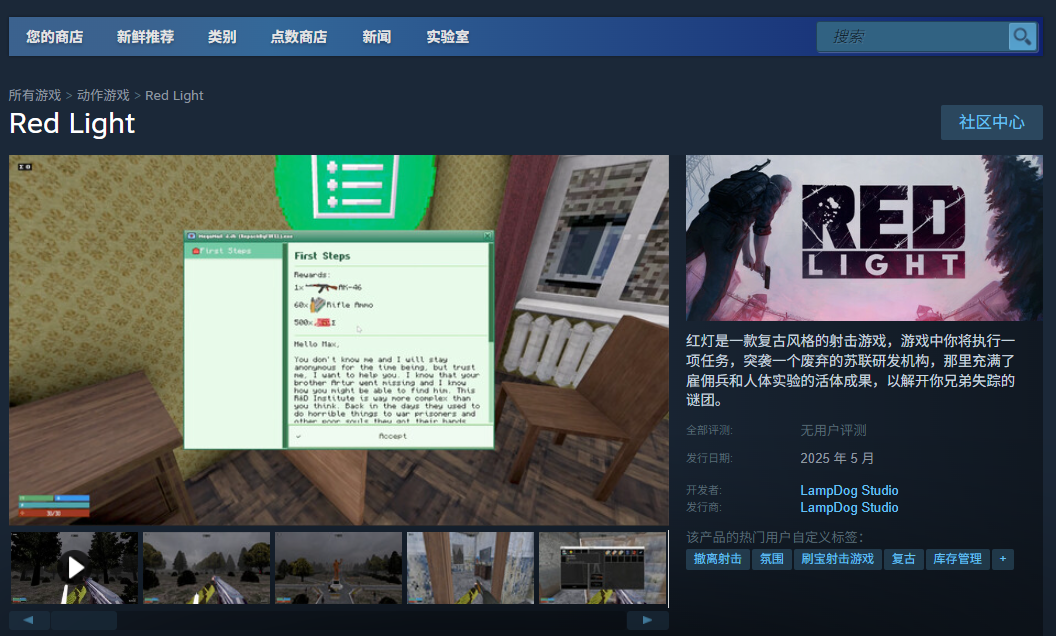Image resolution: width=1056 pixels, height=636 pixels.
Task: Play the Red Light trailer video
Action: (x=73, y=567)
